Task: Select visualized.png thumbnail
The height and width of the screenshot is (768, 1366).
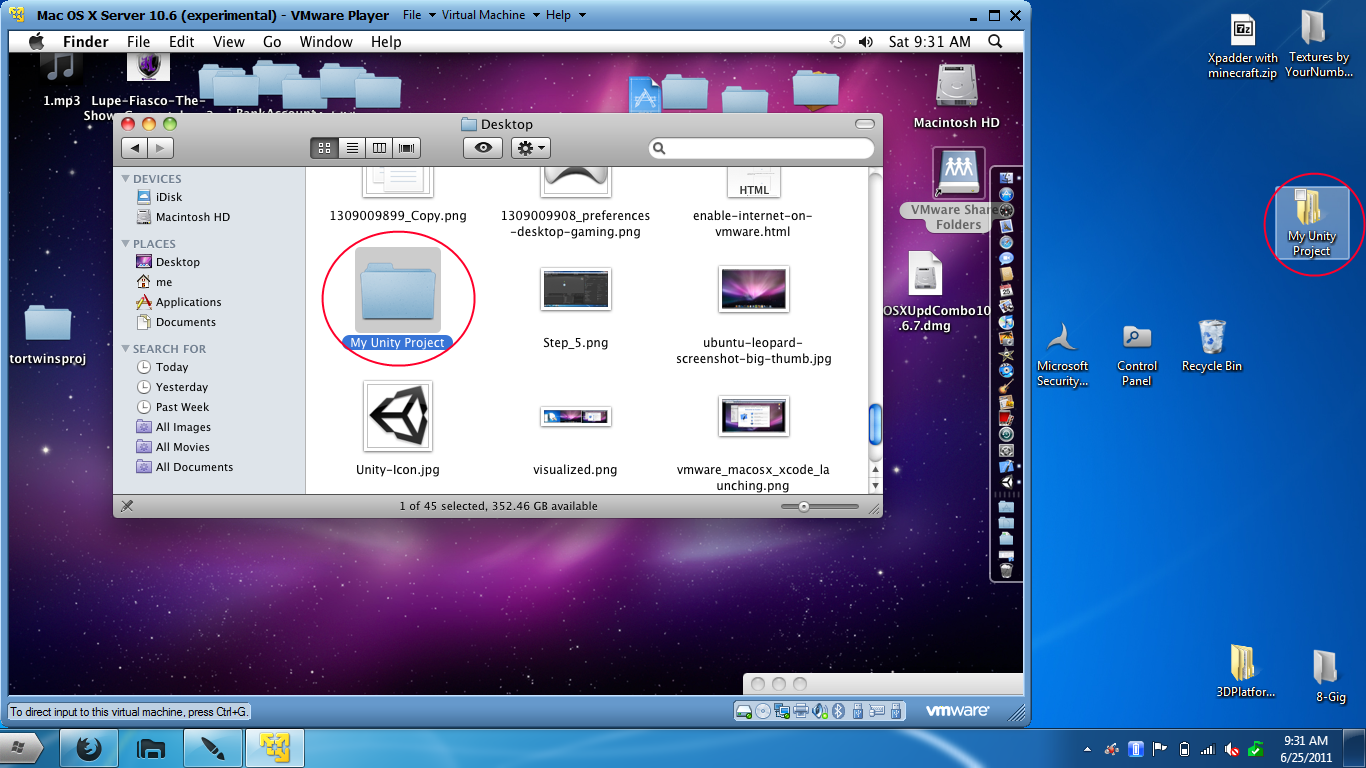Action: (576, 416)
